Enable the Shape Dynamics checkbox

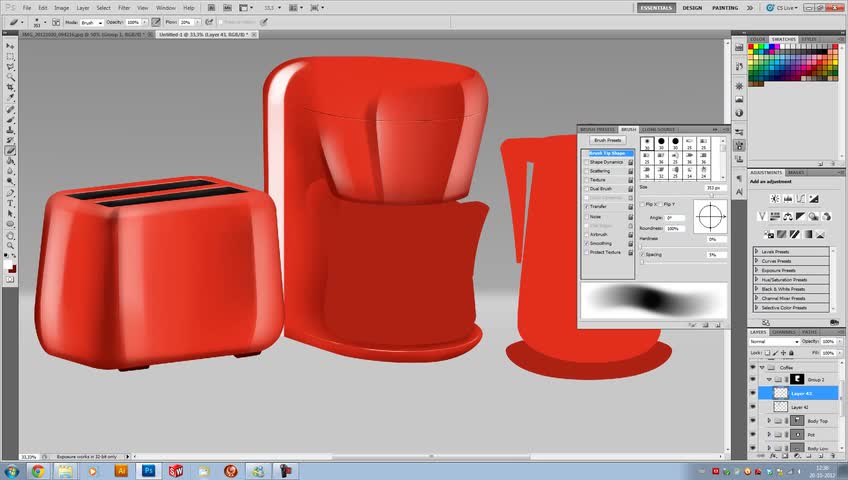click(x=586, y=162)
